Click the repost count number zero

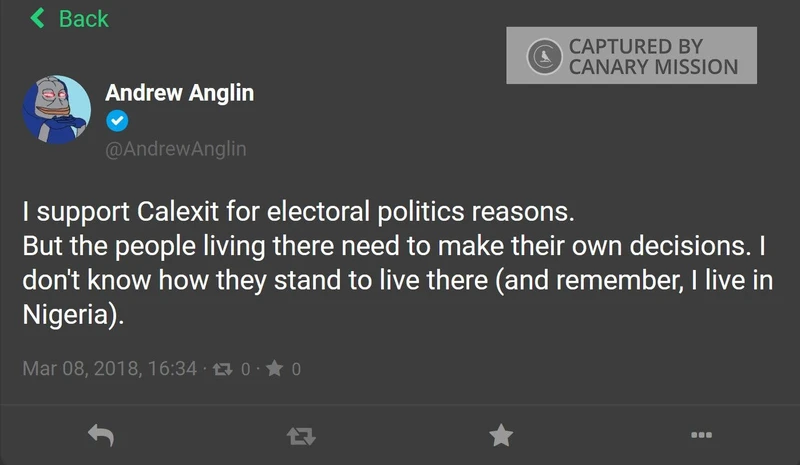(x=246, y=369)
